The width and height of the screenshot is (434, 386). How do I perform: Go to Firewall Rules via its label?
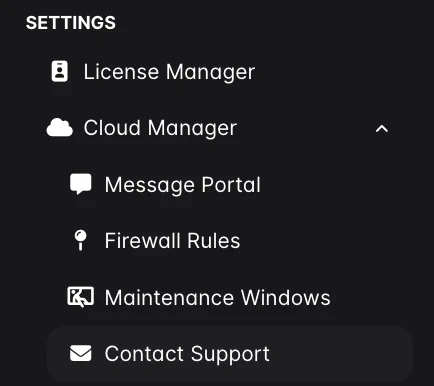coord(172,241)
